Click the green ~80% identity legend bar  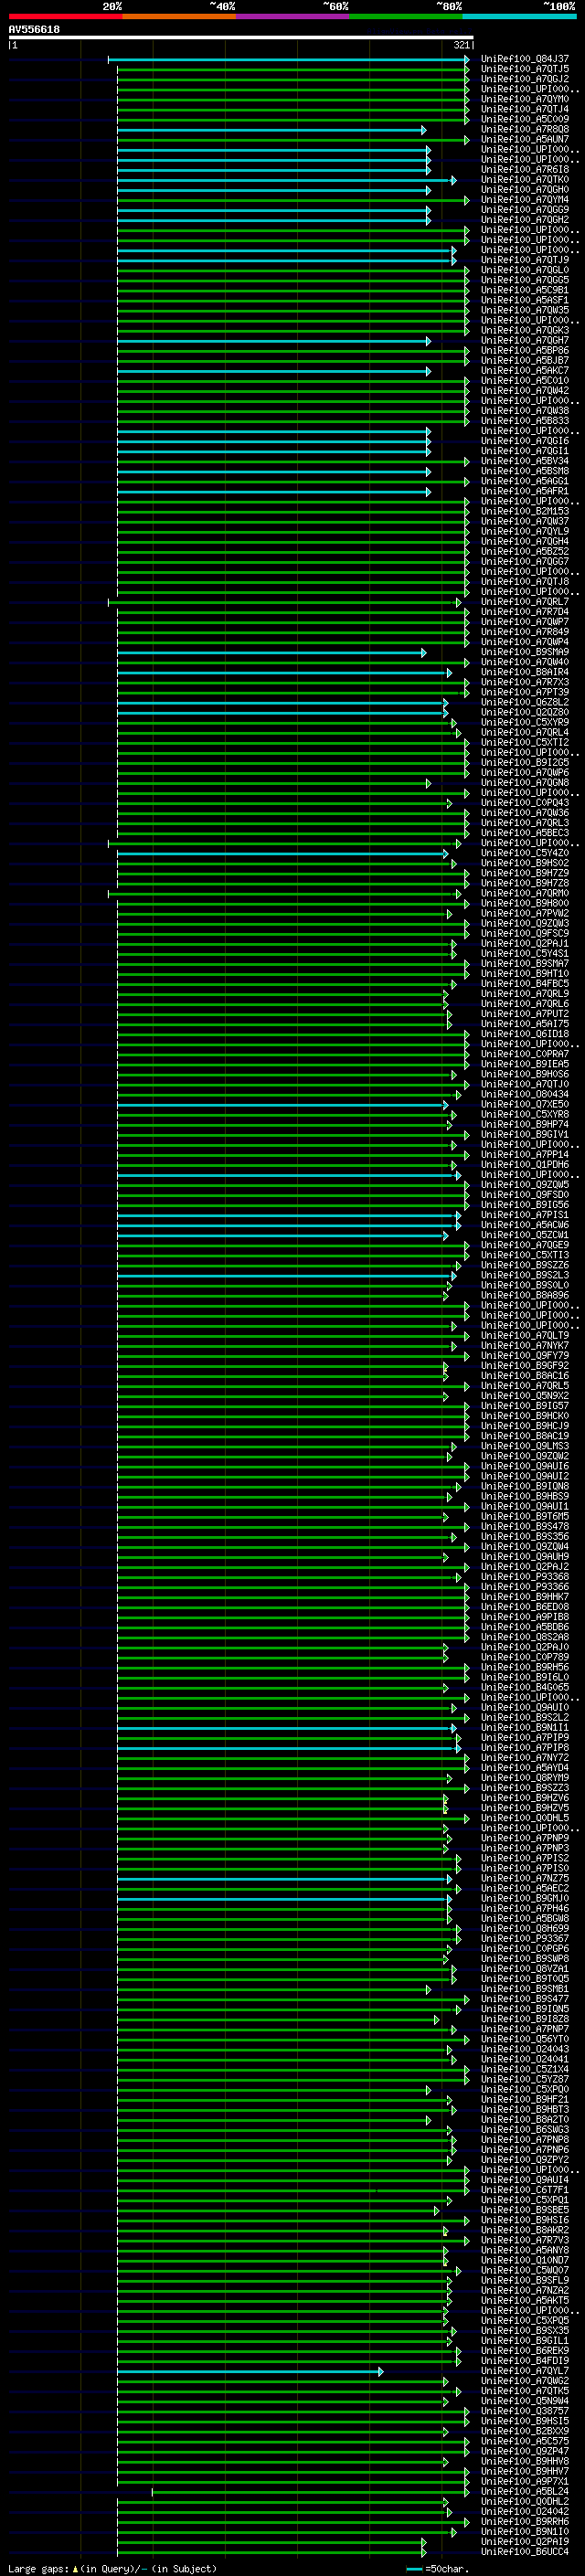pyautogui.click(x=406, y=16)
